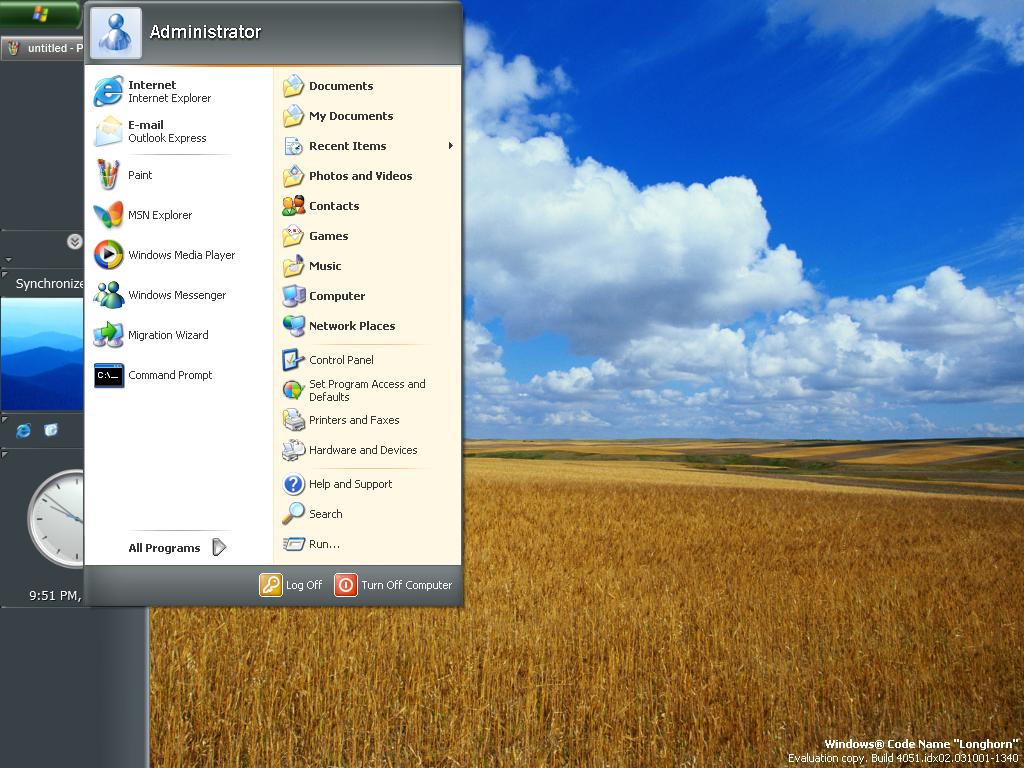Open Set Program Access and Defaults icon
This screenshot has width=1024, height=768.
[x=293, y=390]
